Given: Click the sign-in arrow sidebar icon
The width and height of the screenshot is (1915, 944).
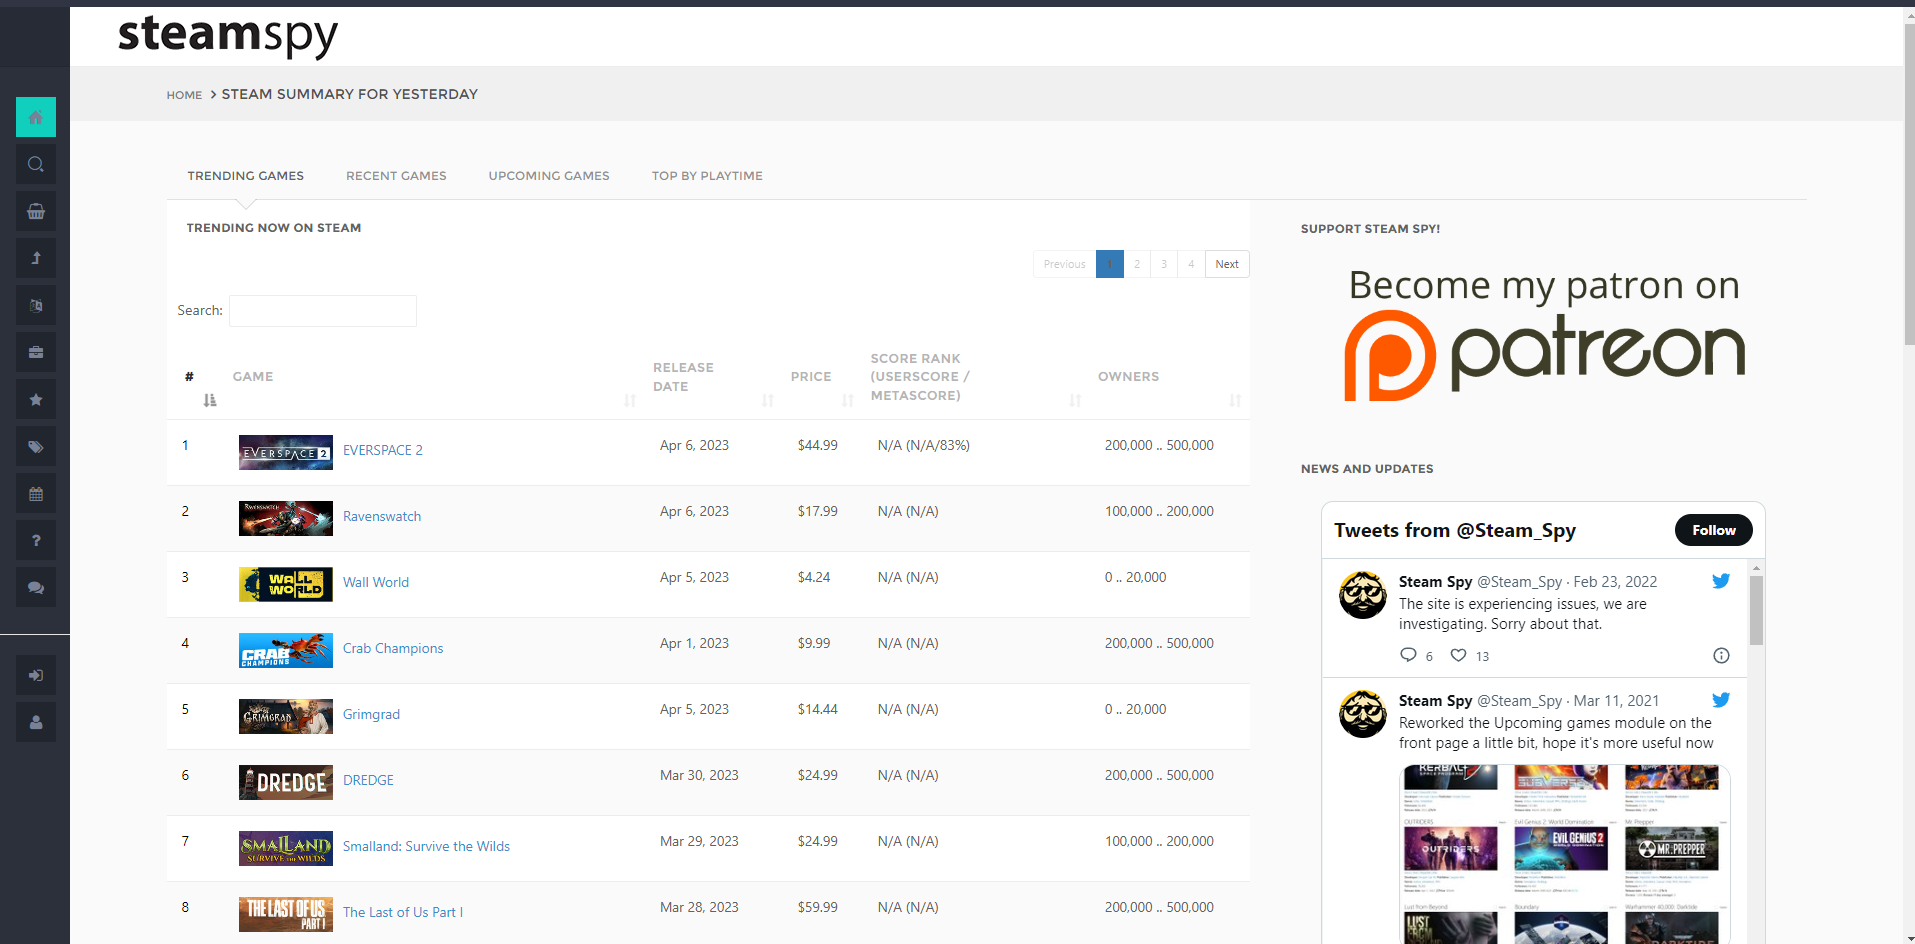Looking at the screenshot, I should tap(36, 675).
